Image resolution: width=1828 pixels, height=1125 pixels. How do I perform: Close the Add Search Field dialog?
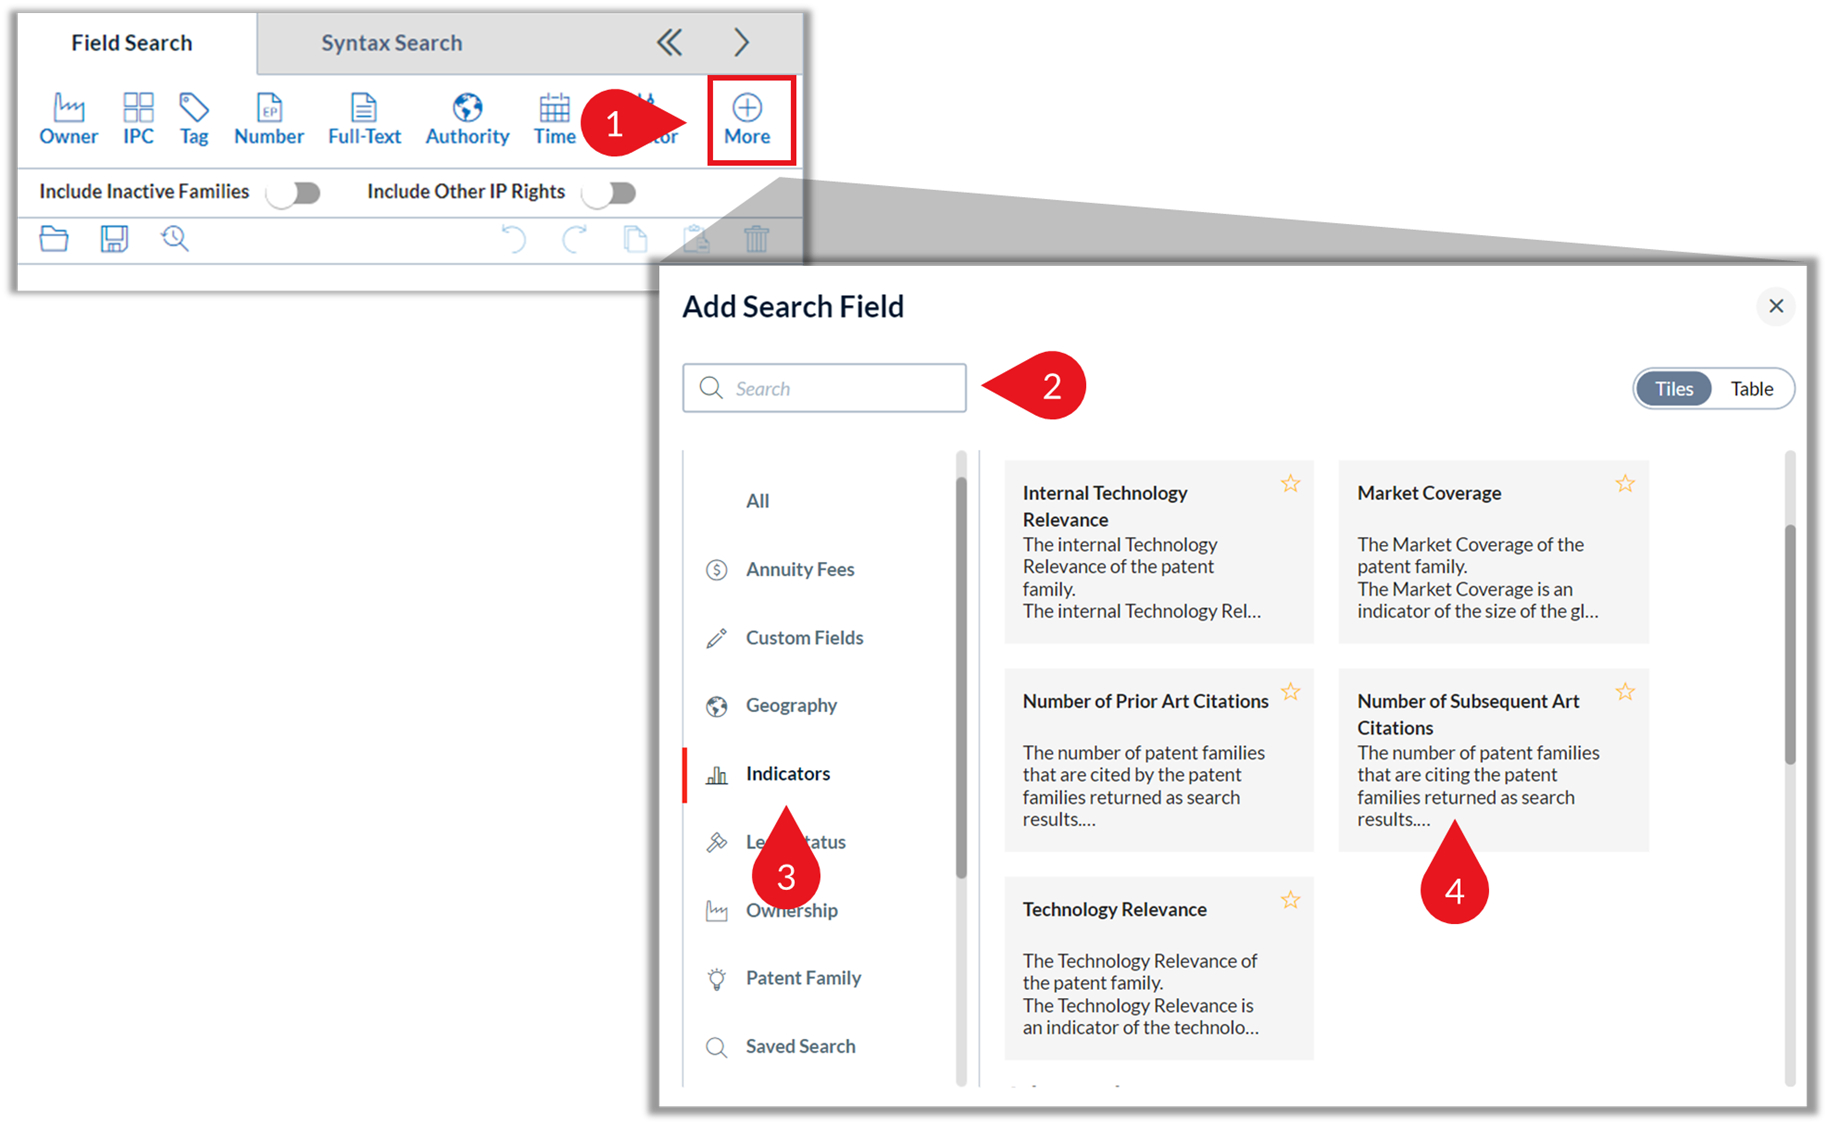pyautogui.click(x=1776, y=307)
